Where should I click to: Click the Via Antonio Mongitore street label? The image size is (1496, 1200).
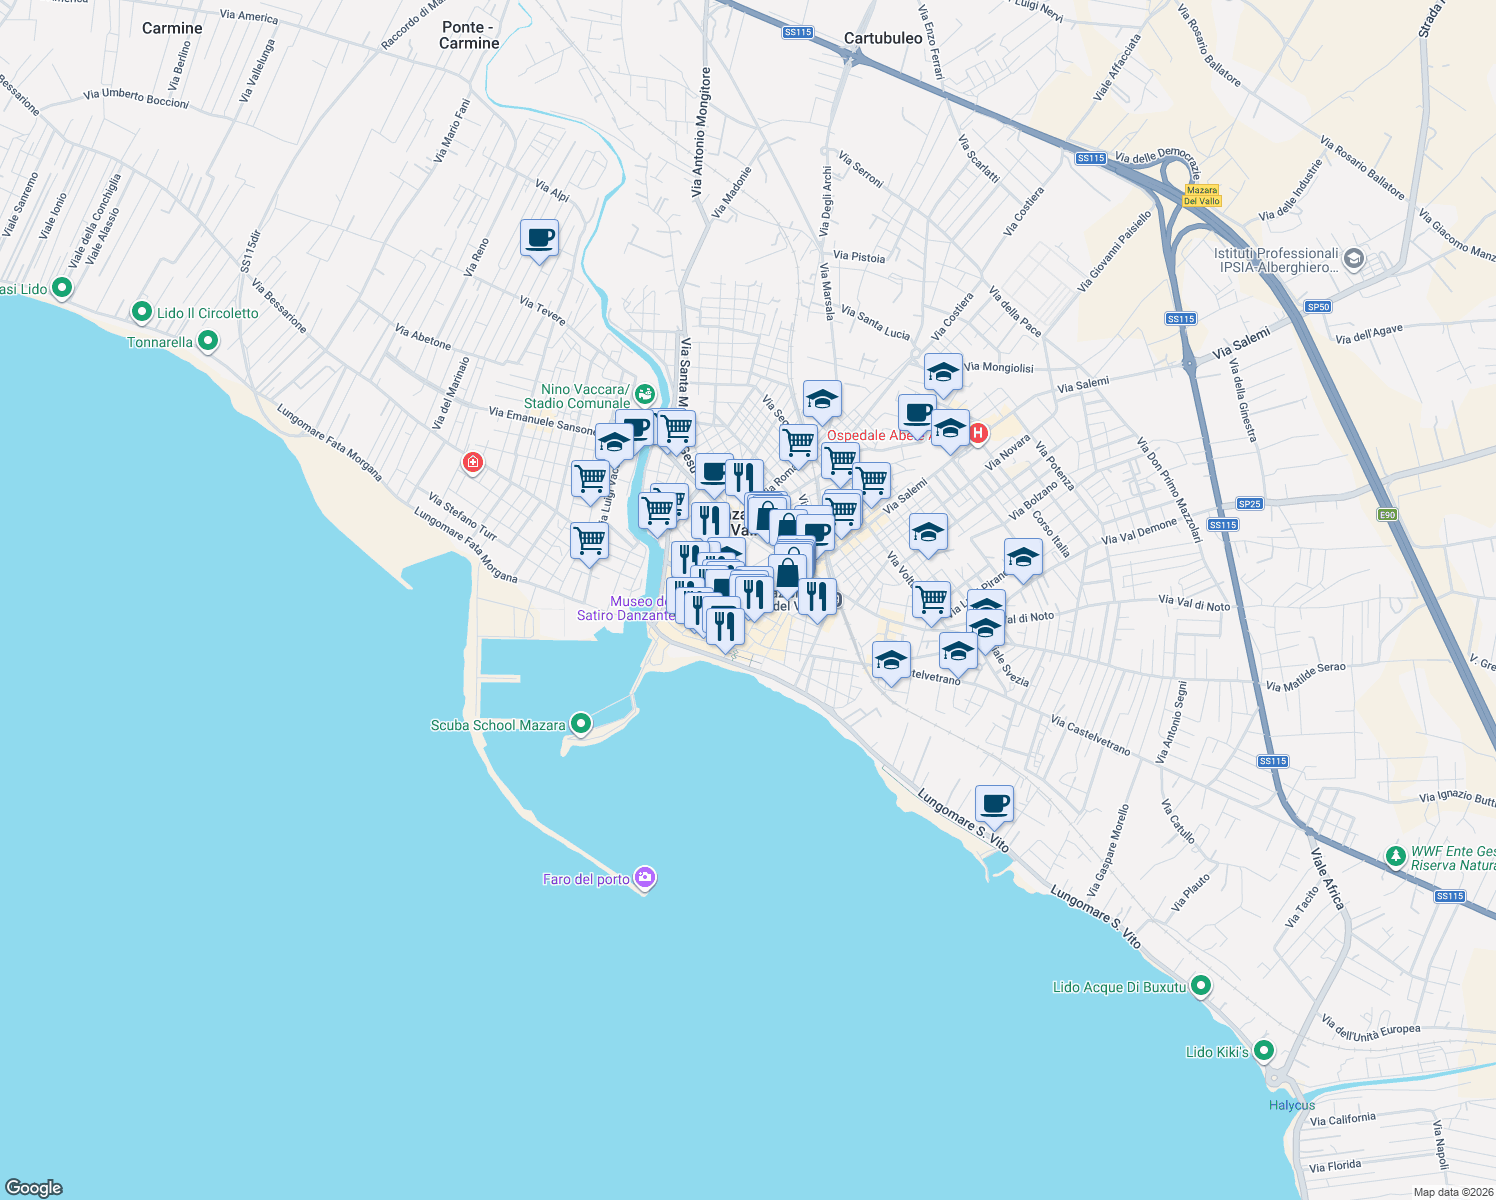tap(699, 132)
